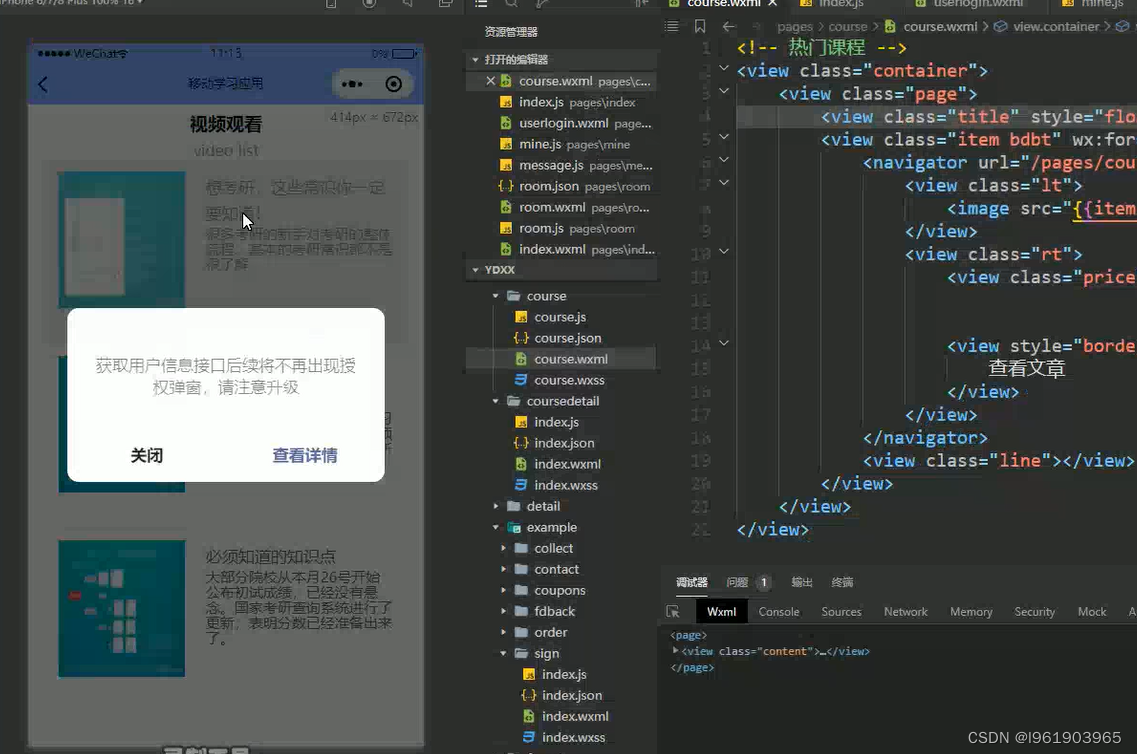The width and height of the screenshot is (1137, 754).
Task: Click 查看详情 in the authorization dialog
Action: pyautogui.click(x=305, y=455)
